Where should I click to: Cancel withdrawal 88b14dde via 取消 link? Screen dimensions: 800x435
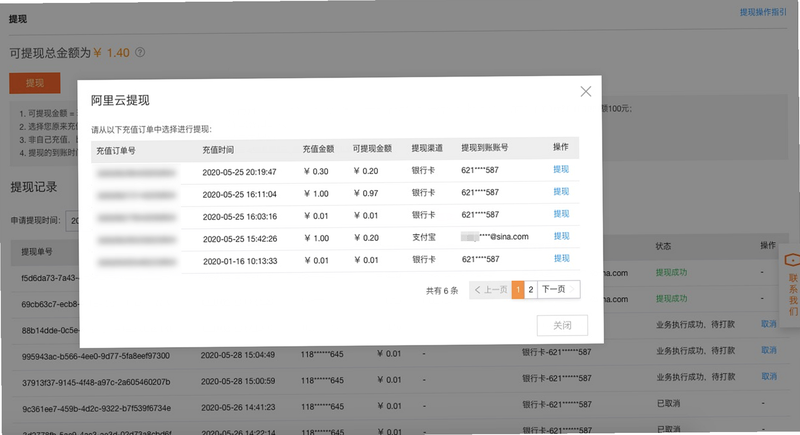click(x=769, y=324)
